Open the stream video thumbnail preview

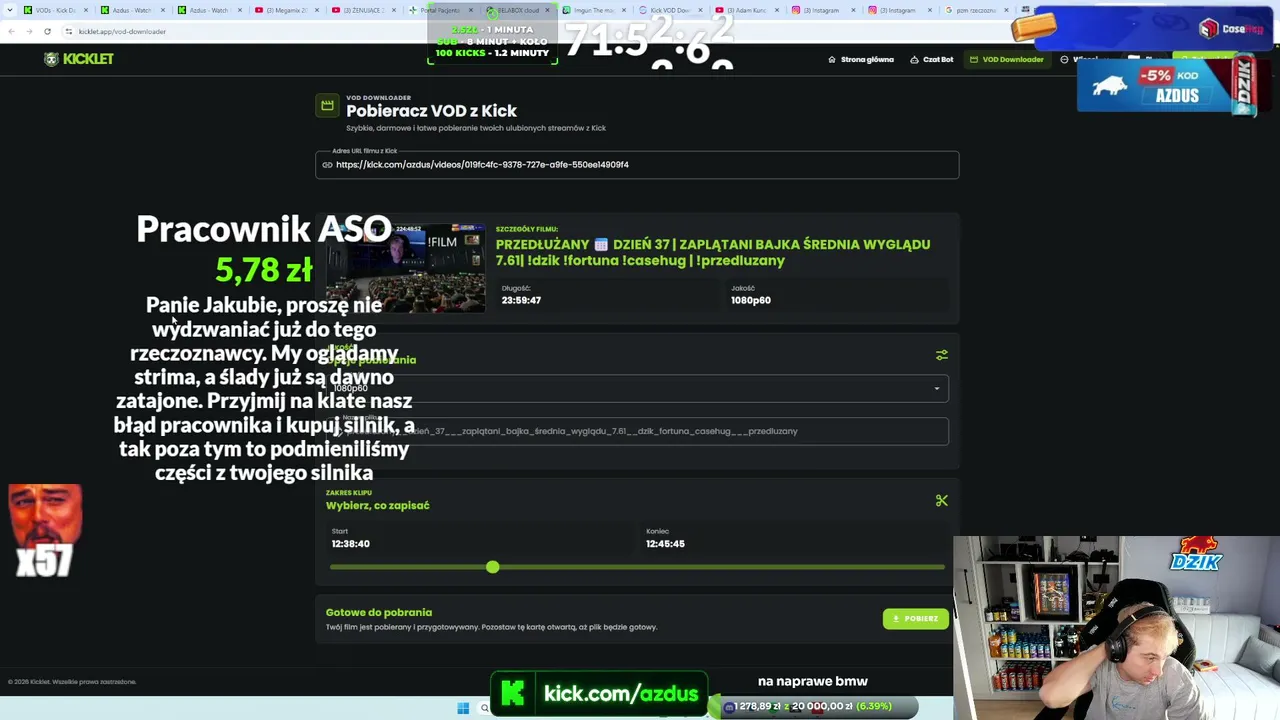[x=406, y=268]
